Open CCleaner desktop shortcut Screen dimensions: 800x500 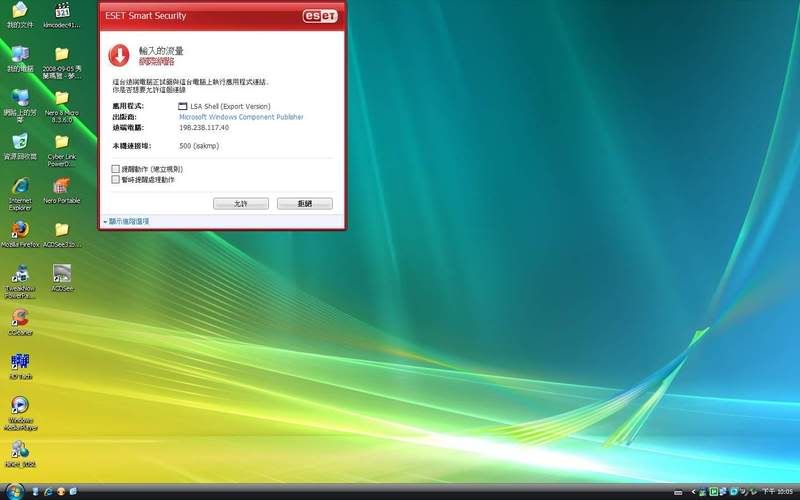tap(19, 318)
